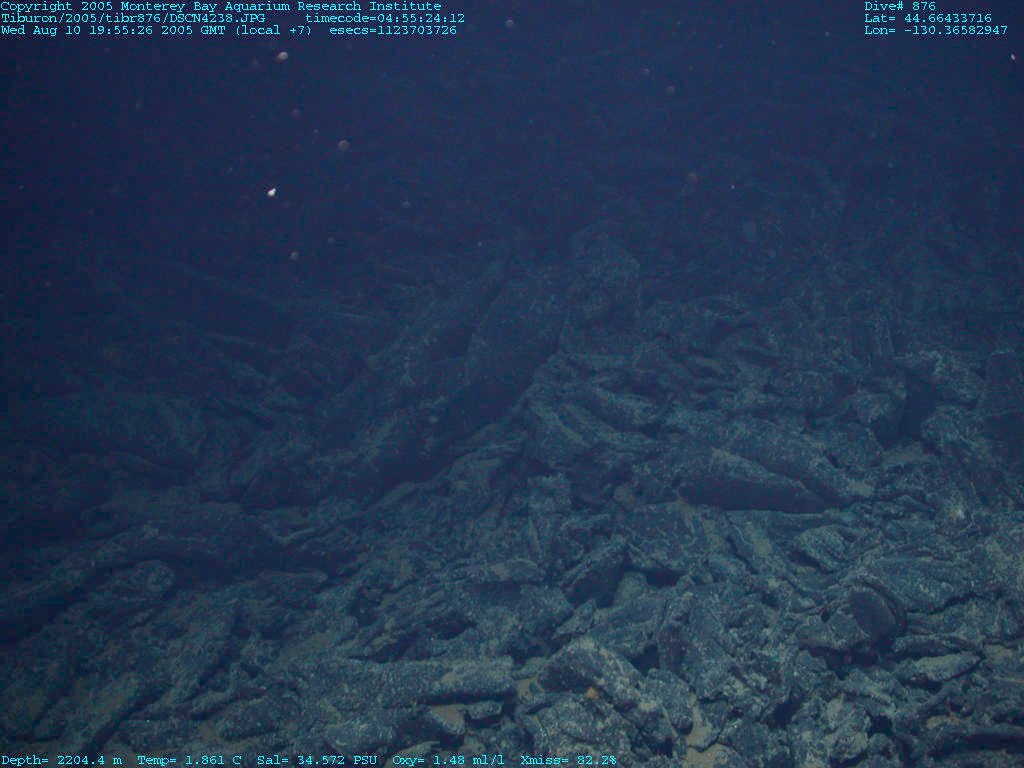Click the Temp= 1.861 C reading

pos(189,760)
